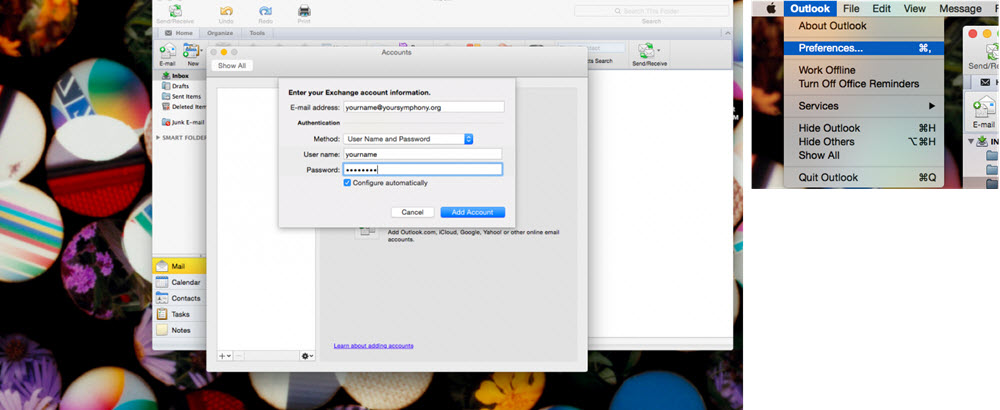
Task: Click the E-mail ribbon icon beside New
Action: [167, 52]
